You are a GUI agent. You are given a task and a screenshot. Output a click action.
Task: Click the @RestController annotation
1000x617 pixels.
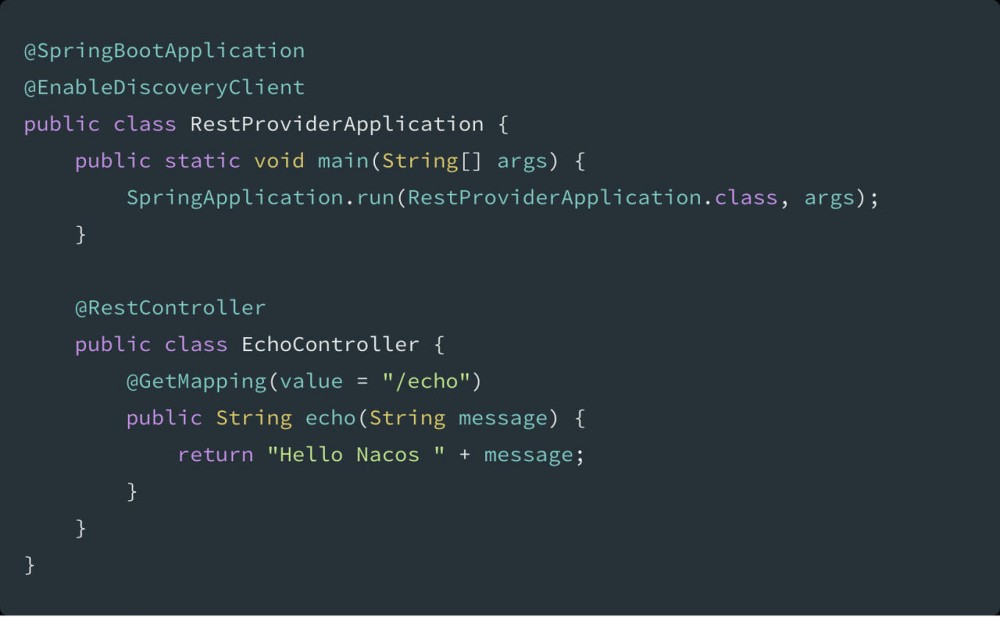coord(170,307)
